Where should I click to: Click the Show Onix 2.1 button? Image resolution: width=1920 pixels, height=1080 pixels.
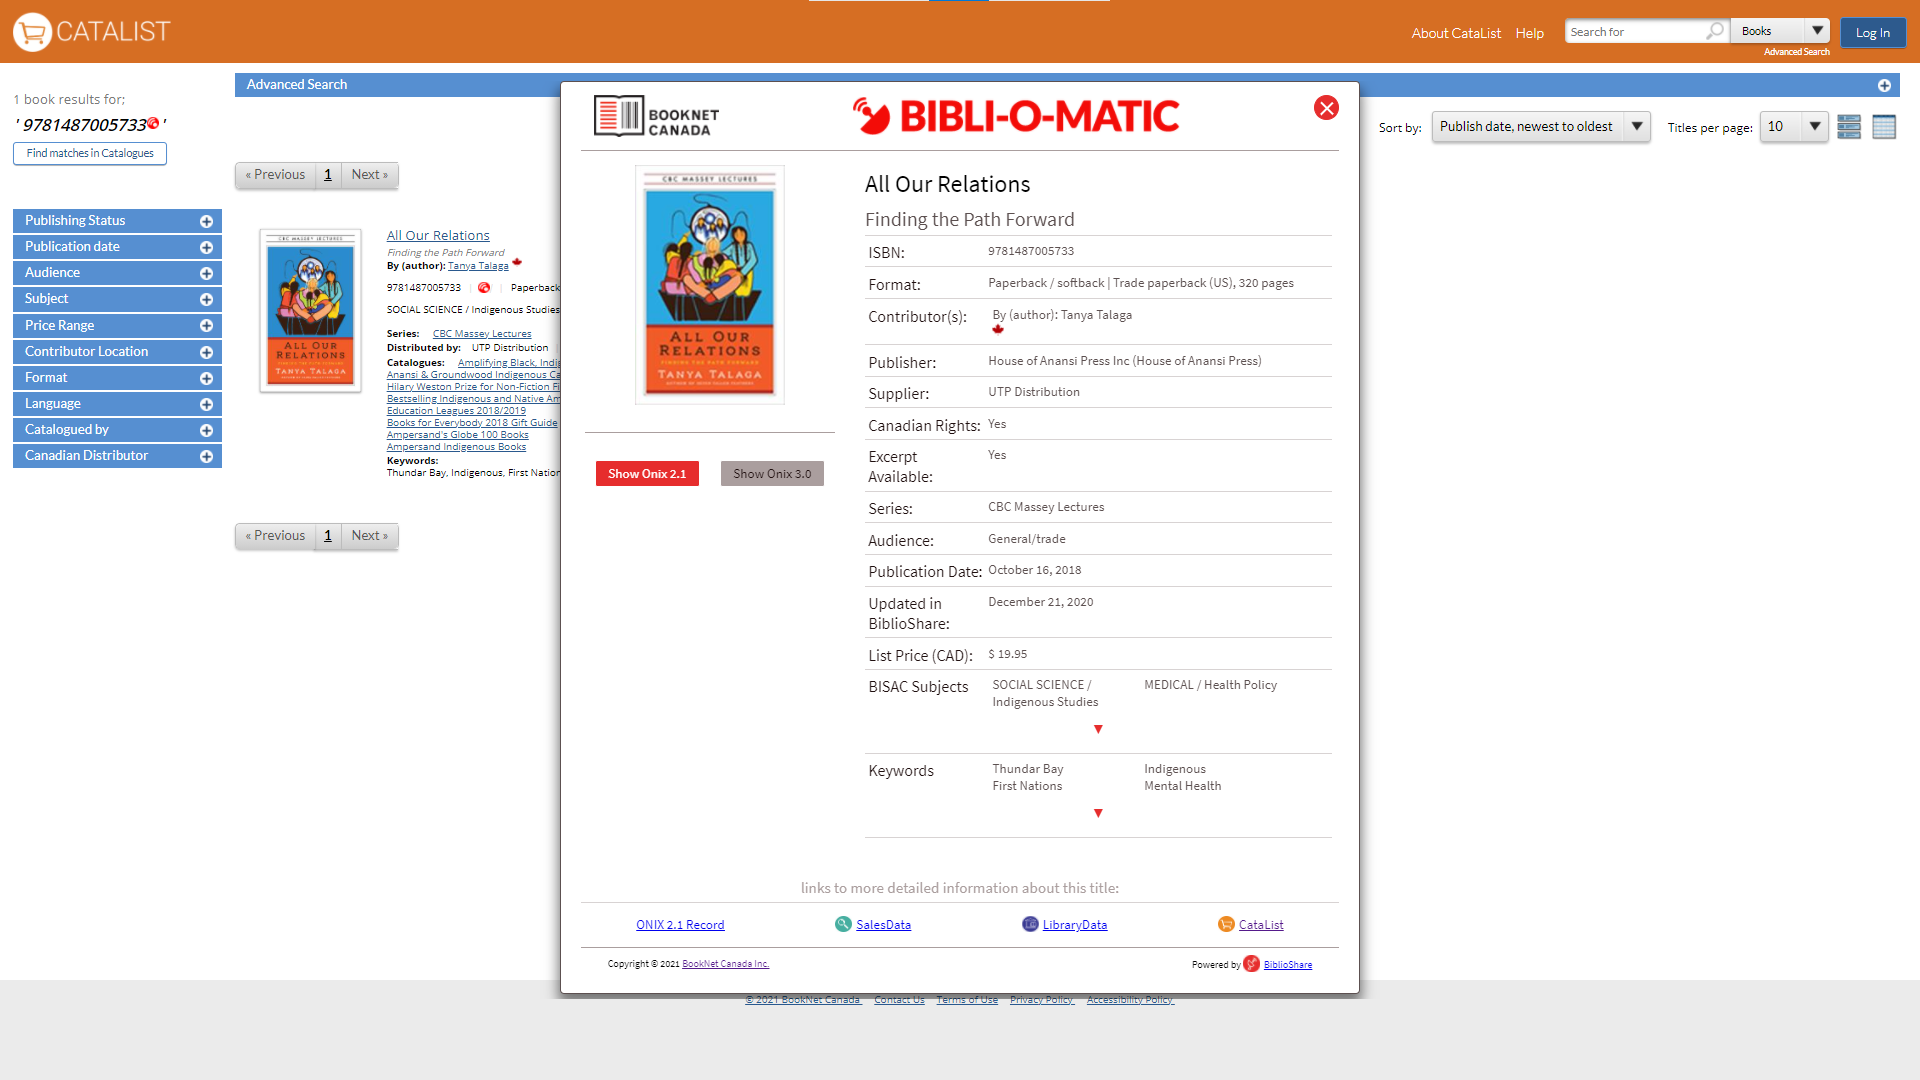click(x=647, y=474)
